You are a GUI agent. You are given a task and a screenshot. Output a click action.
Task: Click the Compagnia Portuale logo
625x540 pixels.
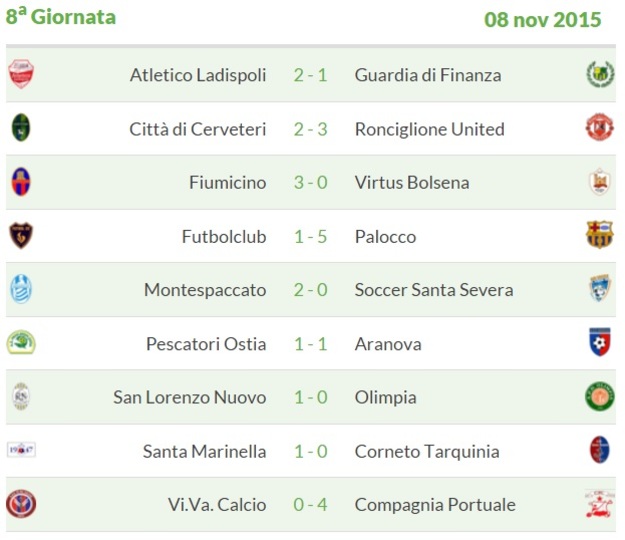point(599,504)
